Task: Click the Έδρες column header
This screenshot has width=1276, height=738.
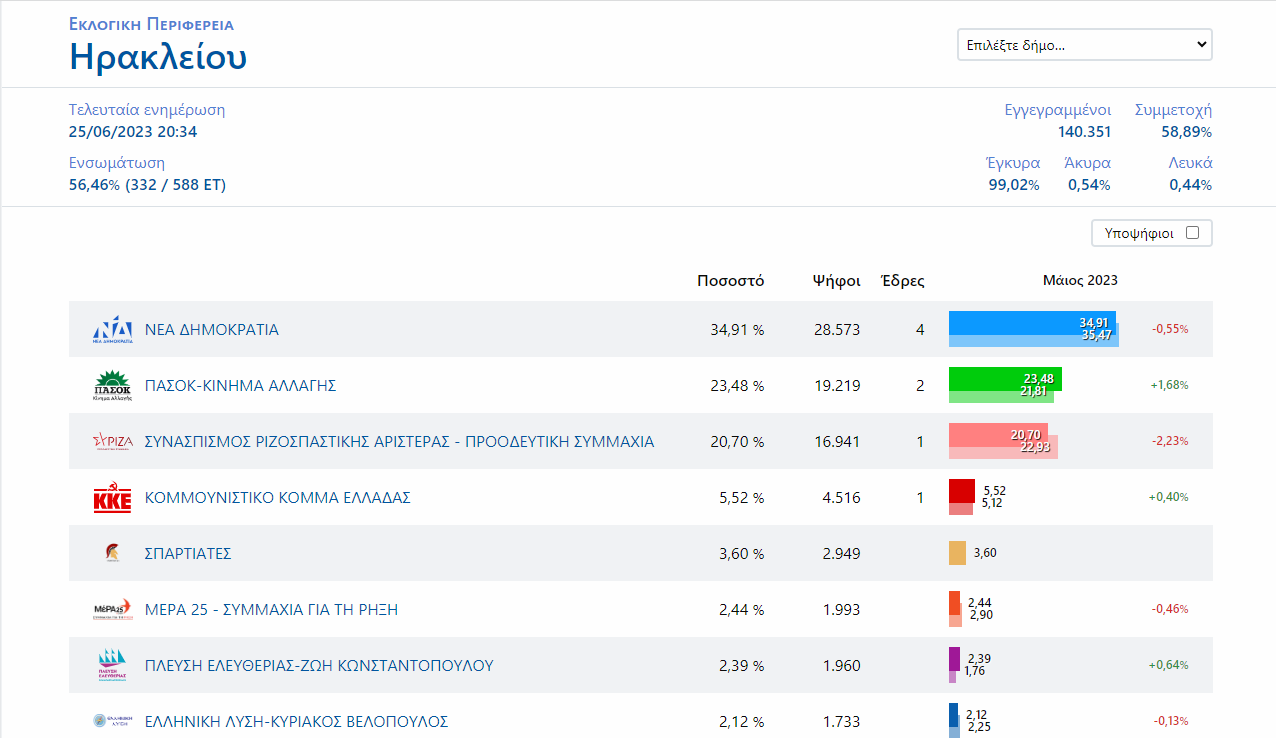Action: [x=902, y=281]
